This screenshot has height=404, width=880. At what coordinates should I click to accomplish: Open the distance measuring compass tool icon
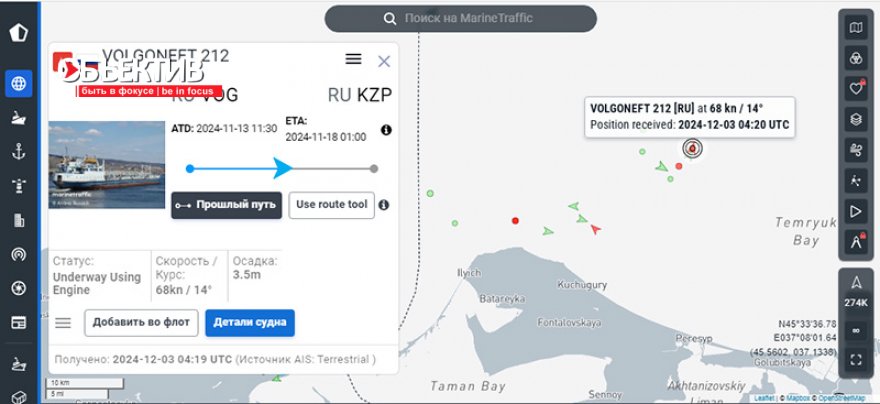pyautogui.click(x=855, y=242)
